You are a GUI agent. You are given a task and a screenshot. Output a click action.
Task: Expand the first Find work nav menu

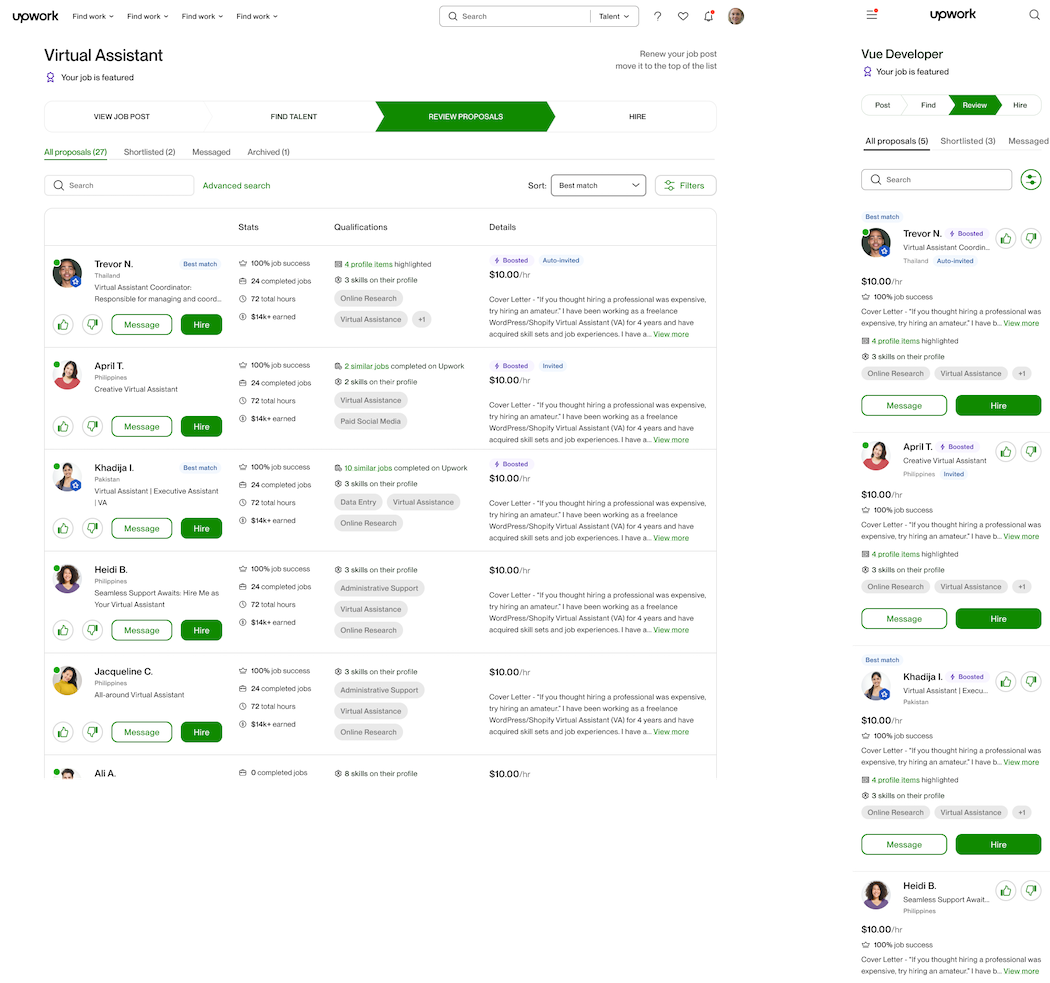tap(93, 16)
